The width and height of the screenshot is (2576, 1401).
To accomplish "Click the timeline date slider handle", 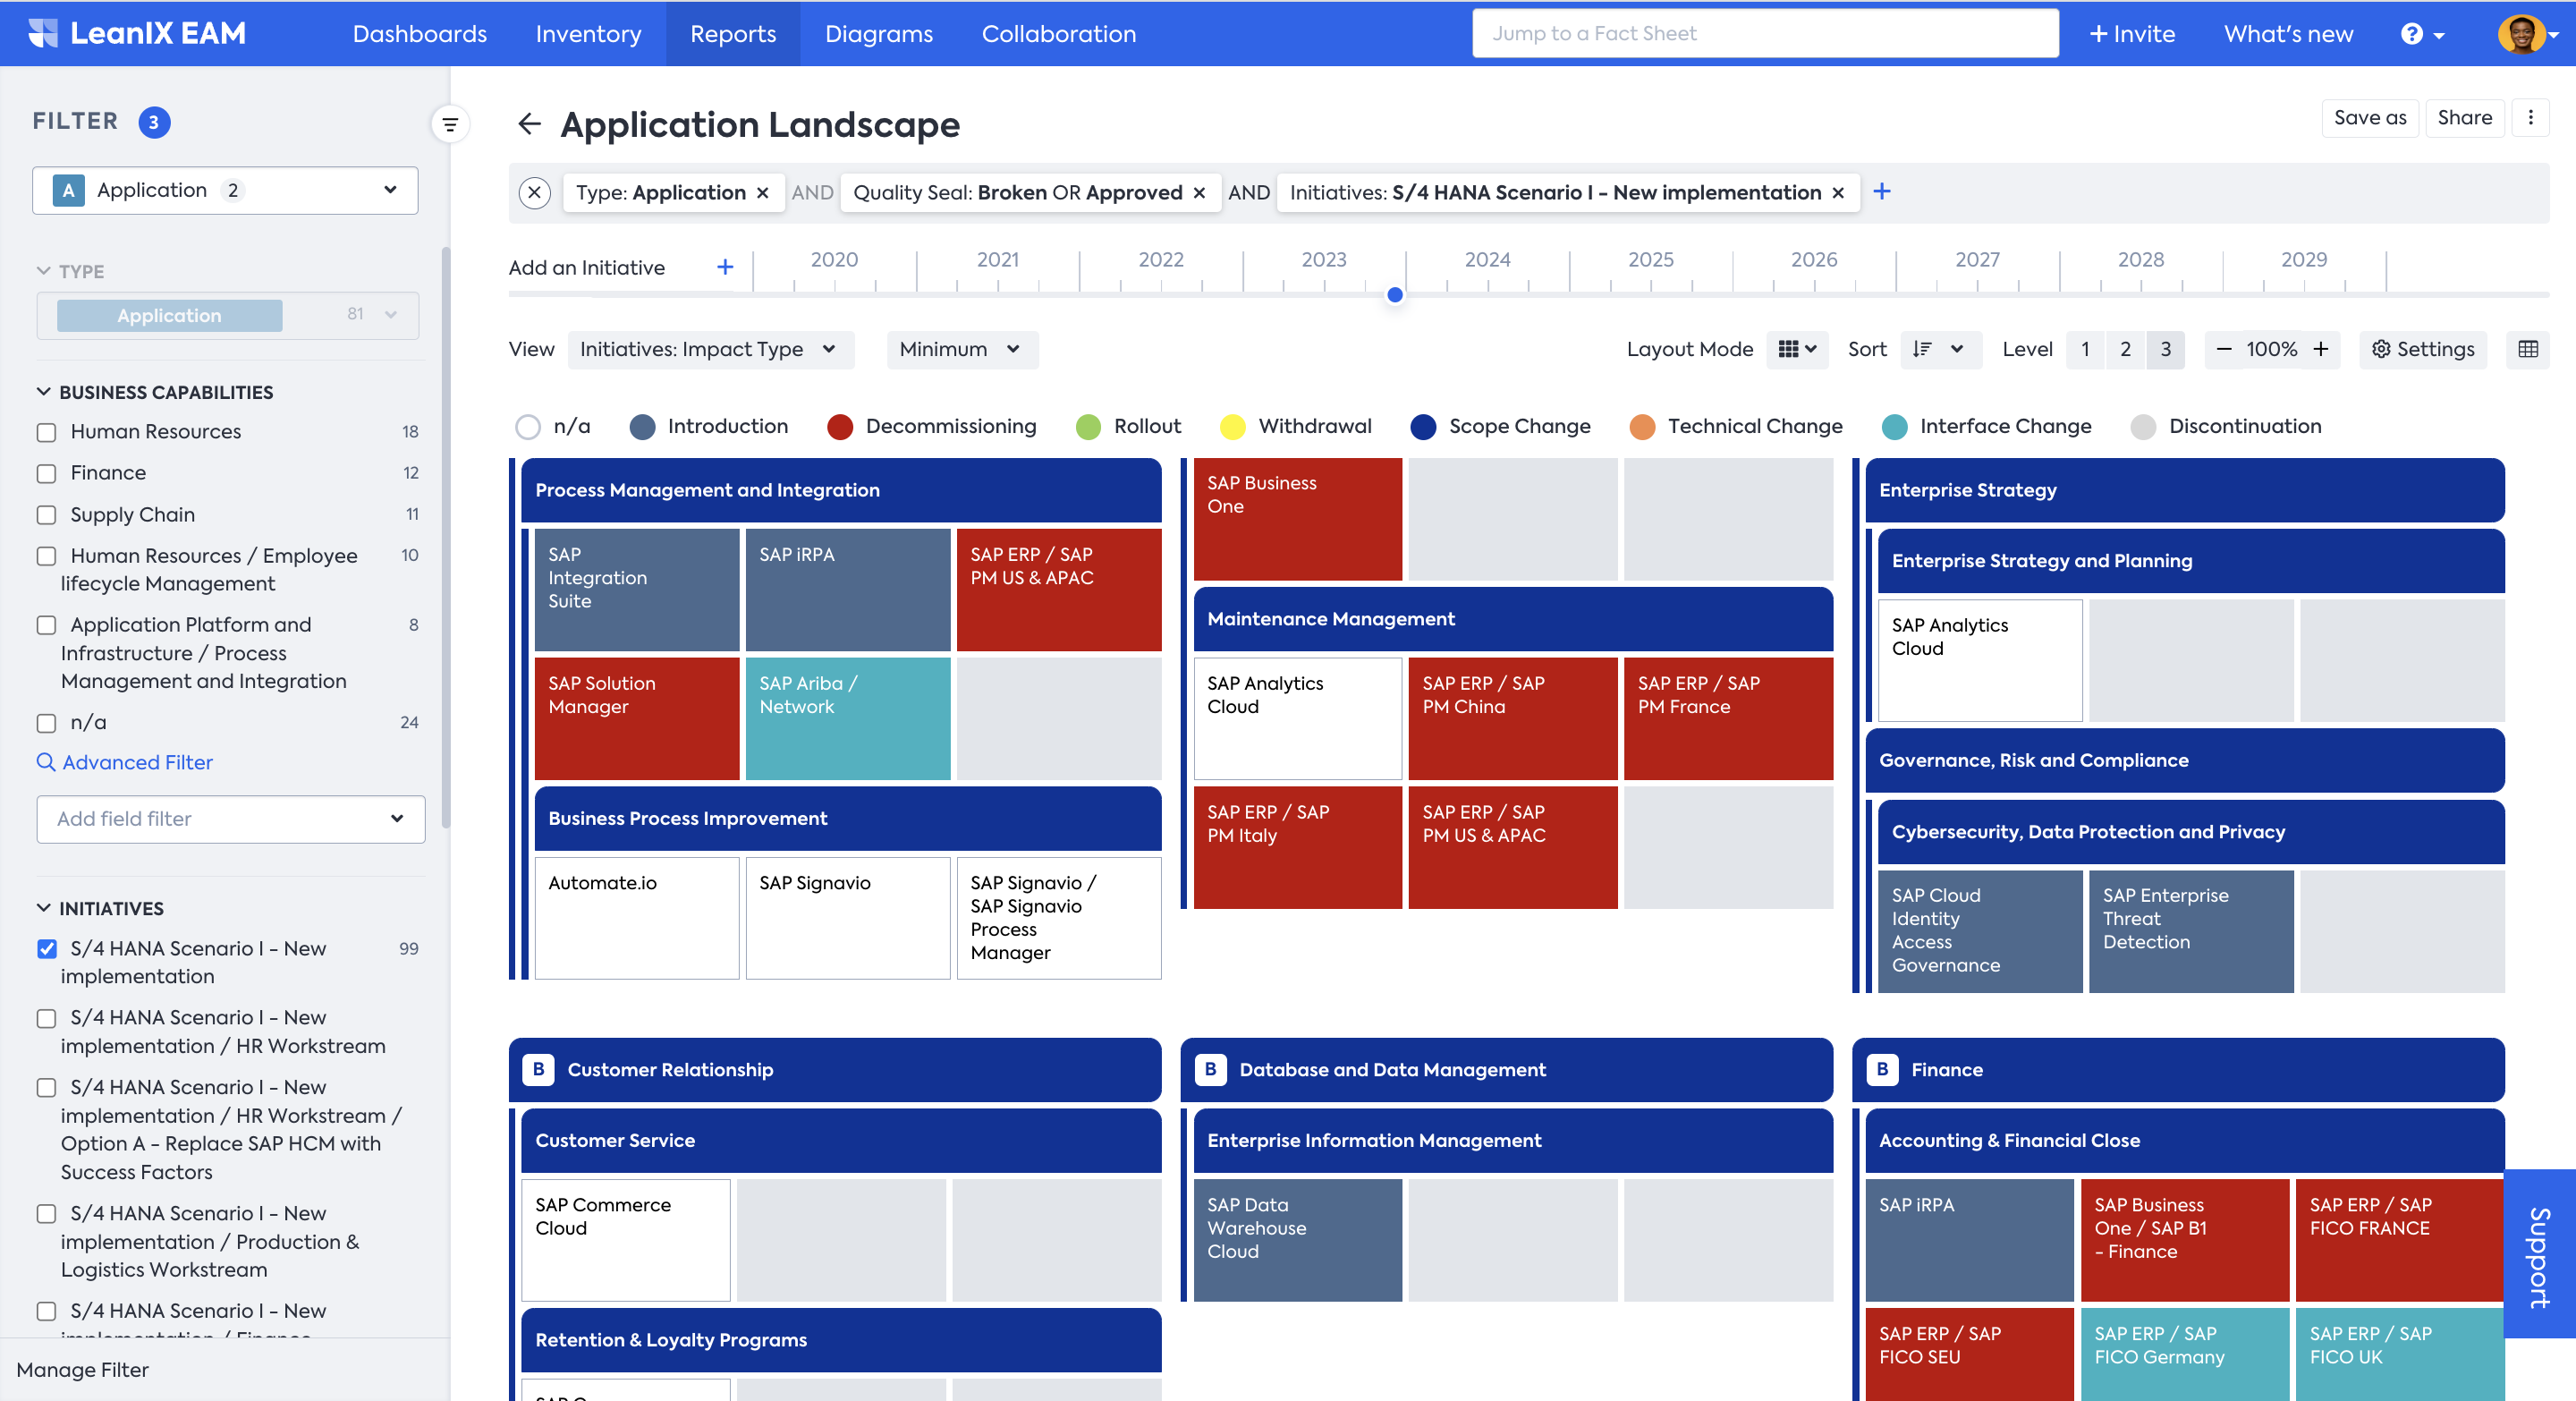I will tap(1395, 295).
